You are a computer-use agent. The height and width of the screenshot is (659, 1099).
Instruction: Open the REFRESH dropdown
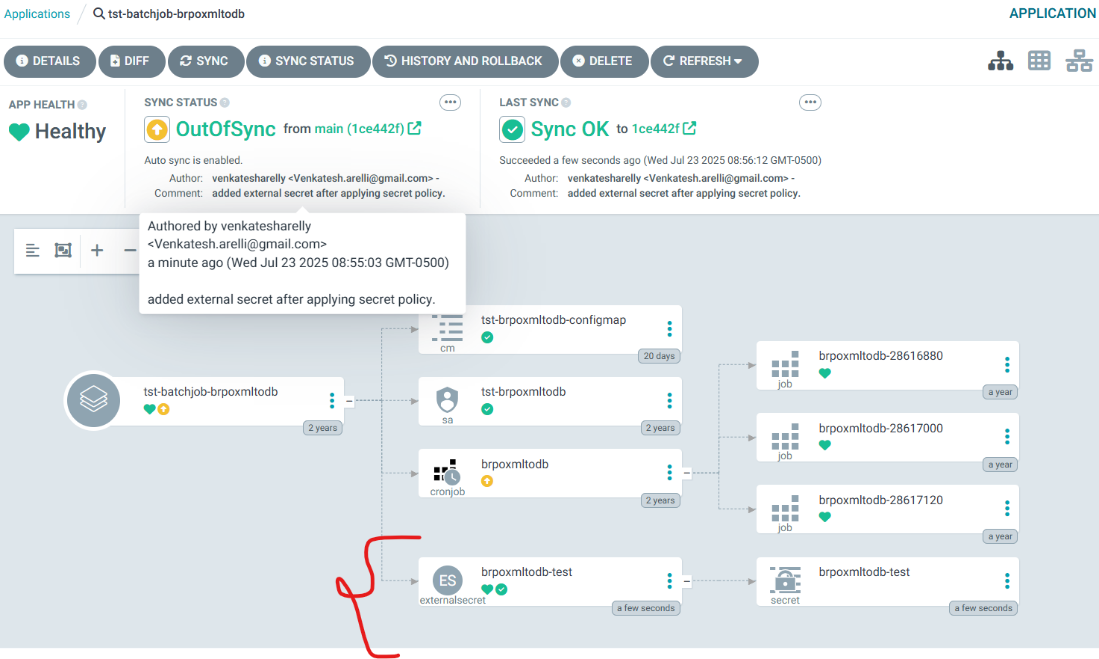[704, 61]
